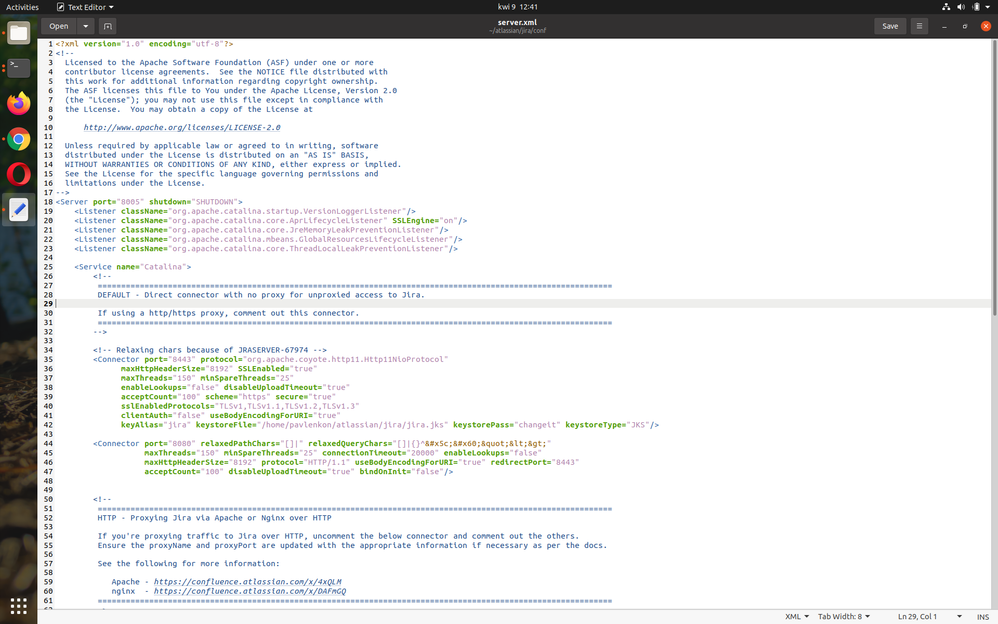
Task: Open the Tab Width: 8 dropdown
Action: tap(843, 616)
